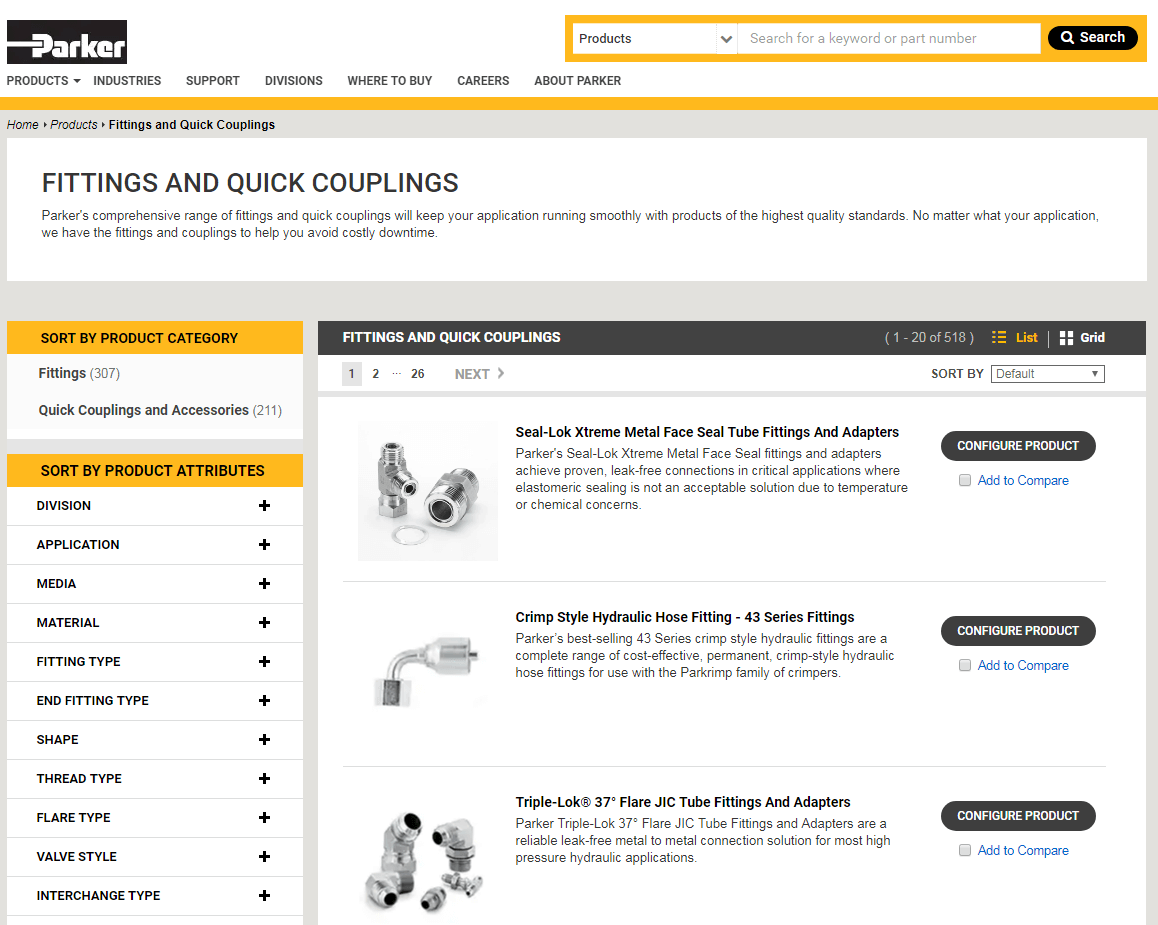
Task: Open Triple-Lok 37° Flare JIC title link
Action: click(x=682, y=802)
